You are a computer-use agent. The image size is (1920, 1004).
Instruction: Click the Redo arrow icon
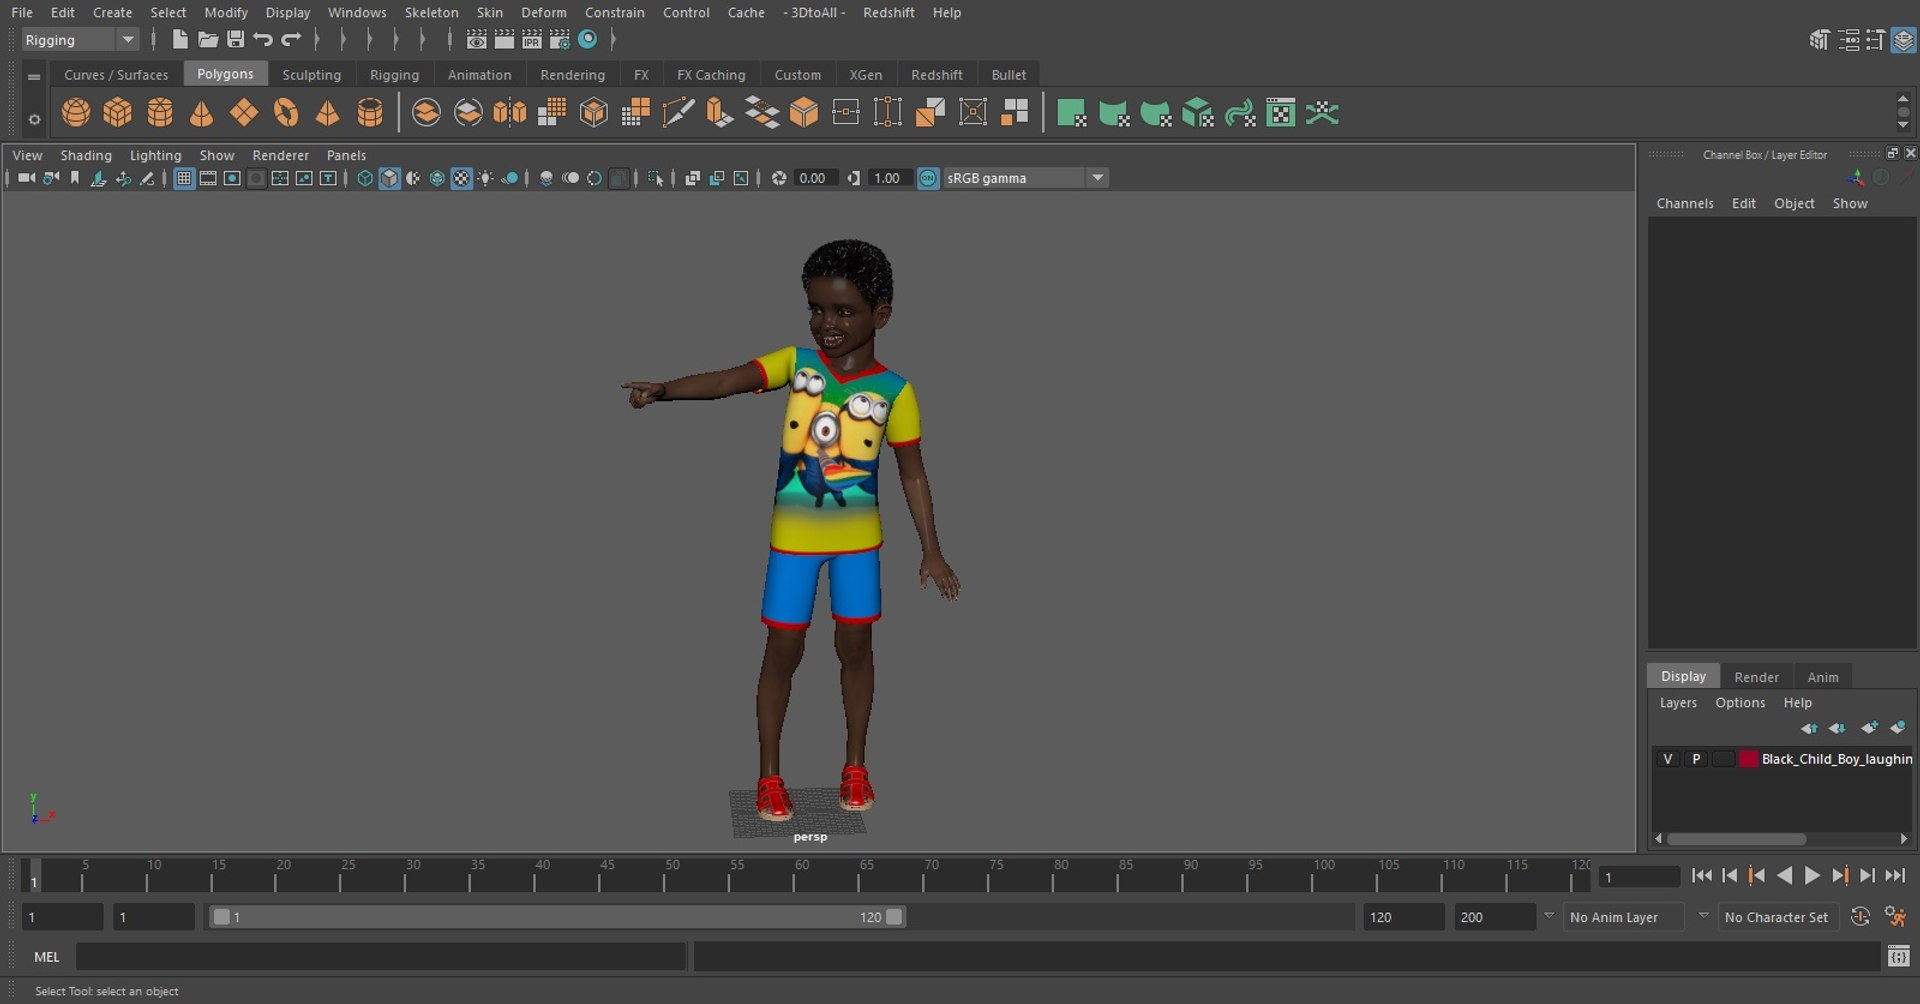(291, 40)
